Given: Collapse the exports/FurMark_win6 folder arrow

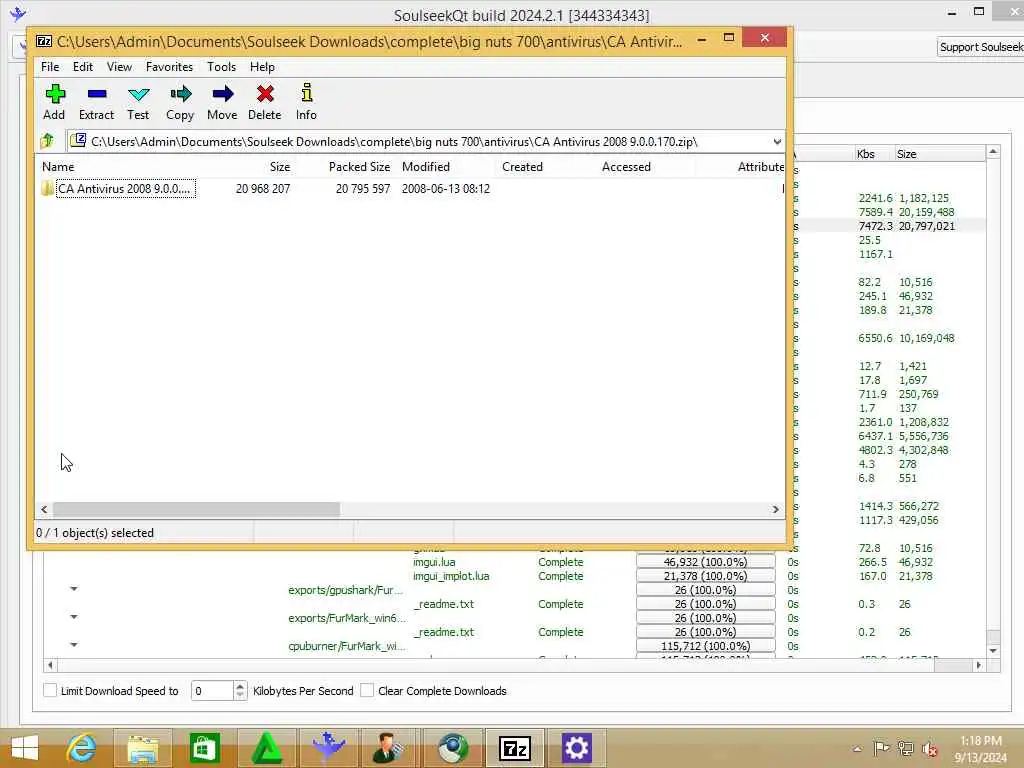Looking at the screenshot, I should tap(74, 617).
